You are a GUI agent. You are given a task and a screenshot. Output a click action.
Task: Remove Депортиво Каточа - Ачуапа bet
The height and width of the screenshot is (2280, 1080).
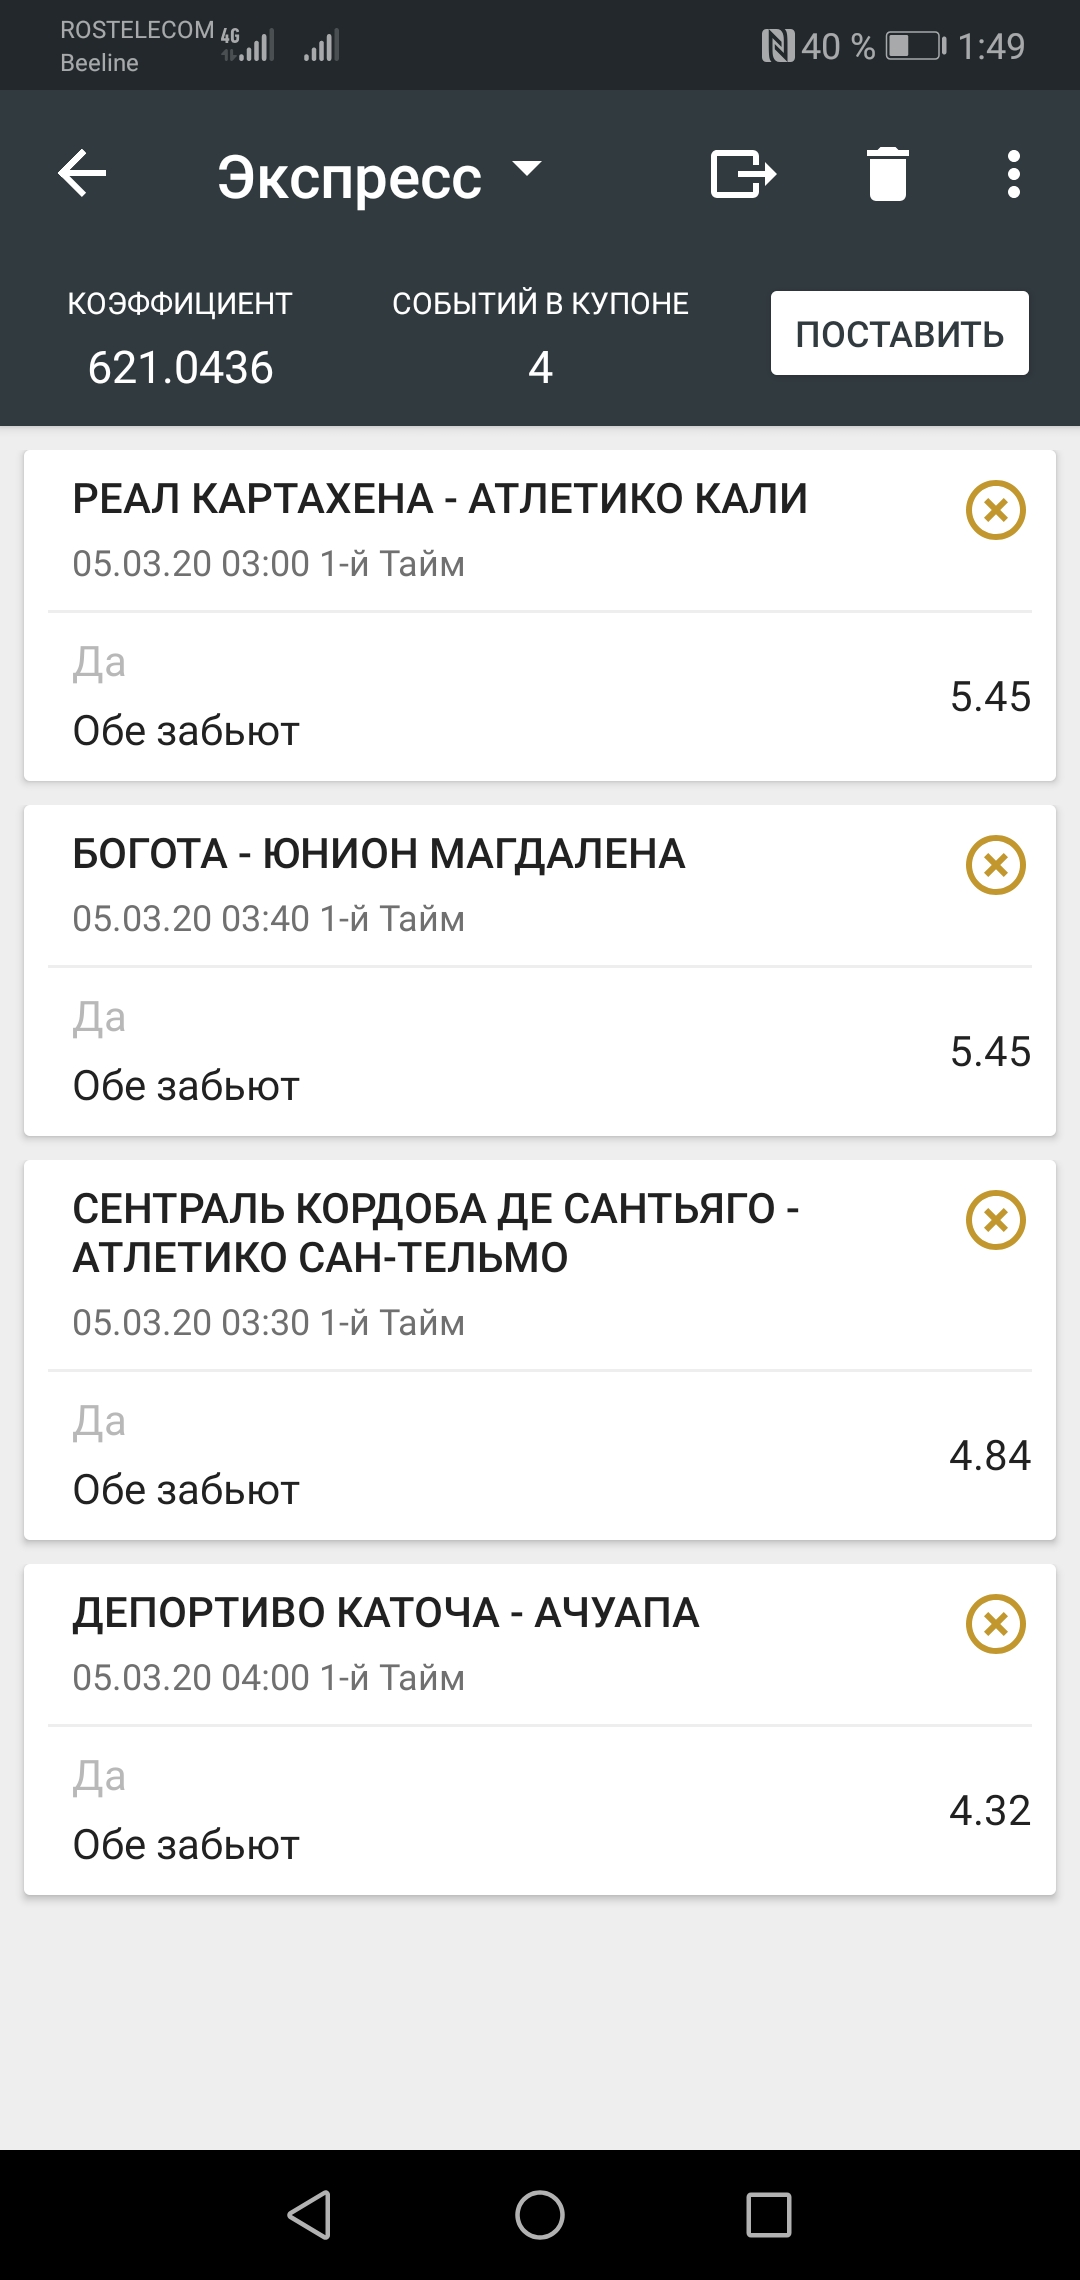[x=995, y=1624]
